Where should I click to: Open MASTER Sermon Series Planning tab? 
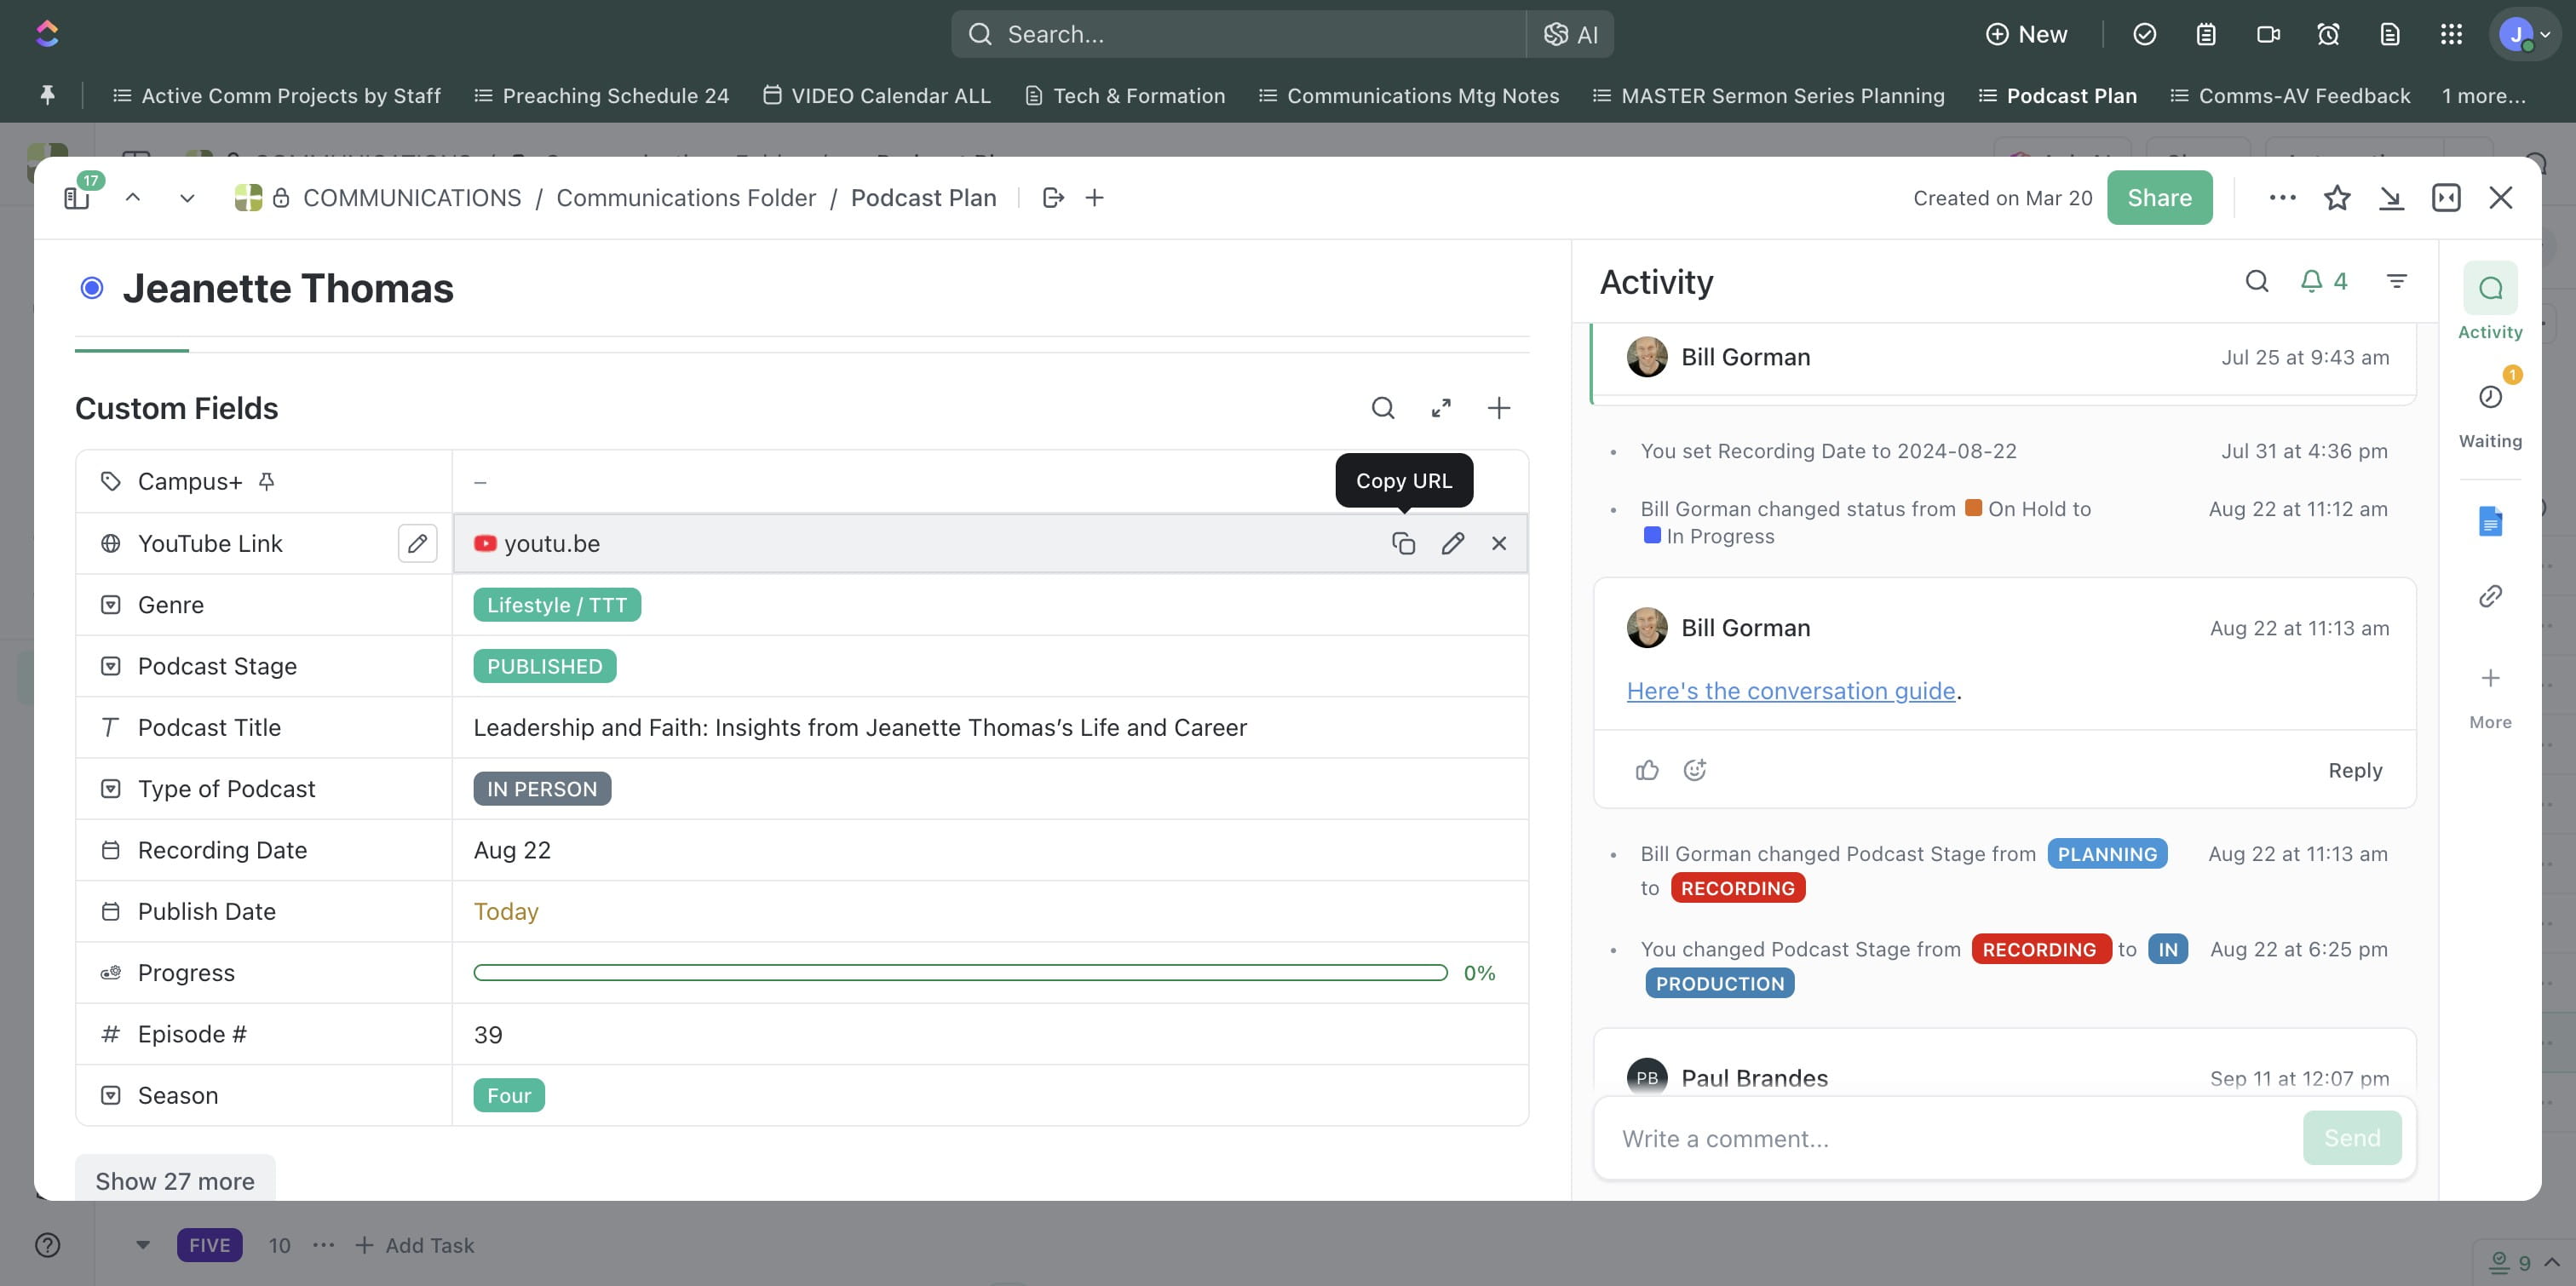coord(1768,95)
